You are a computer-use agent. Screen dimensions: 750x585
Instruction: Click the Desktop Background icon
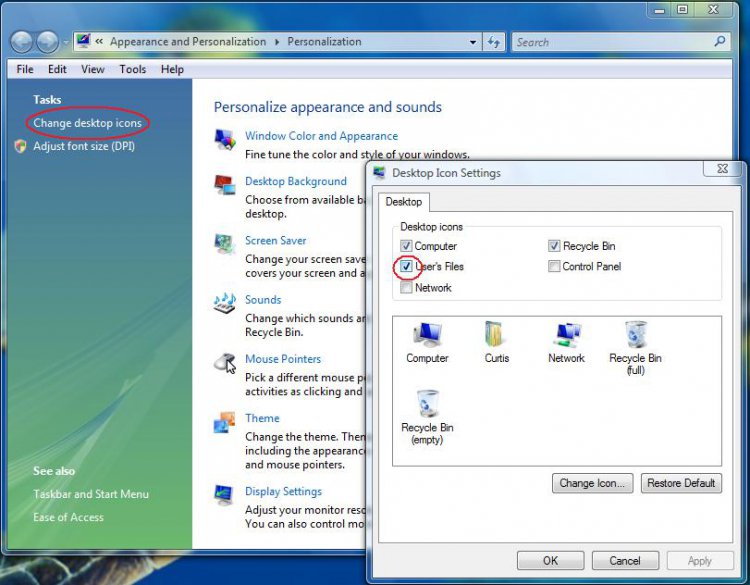tap(225, 185)
